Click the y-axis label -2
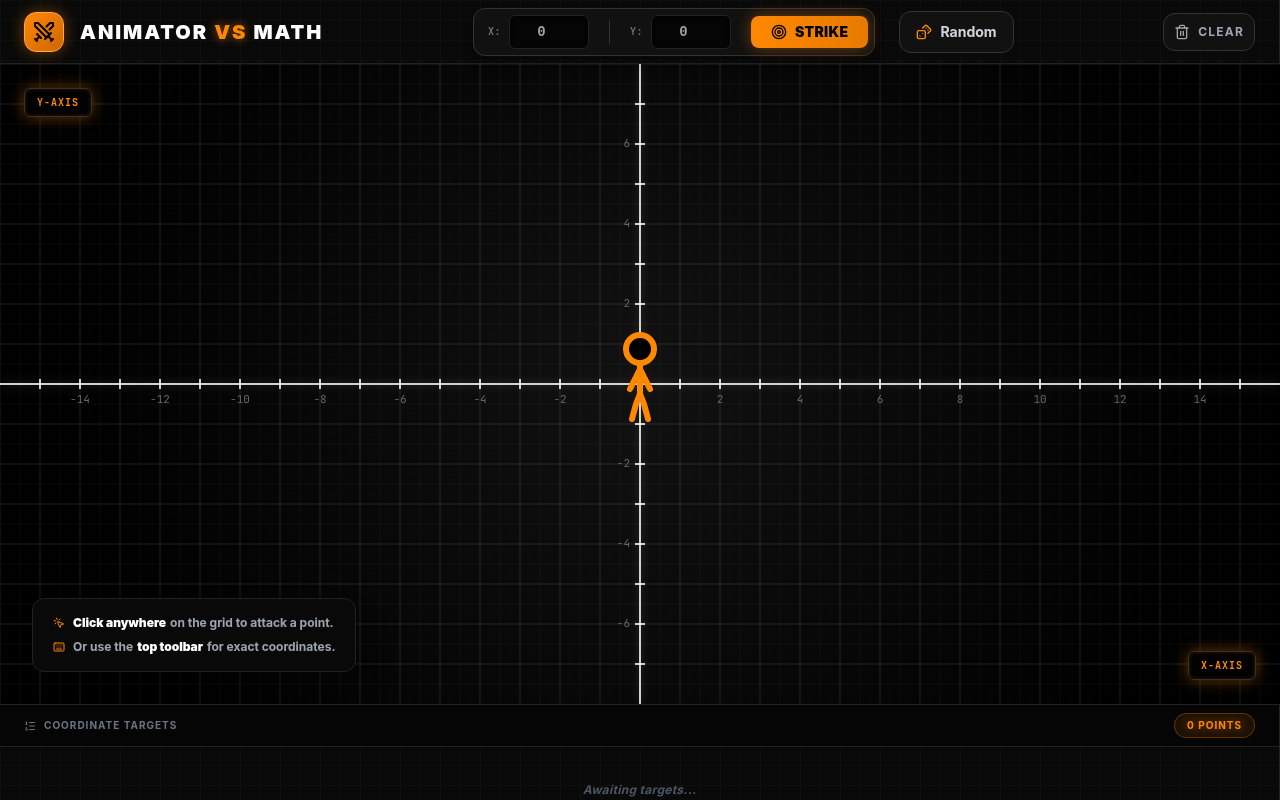The width and height of the screenshot is (1280, 800). point(624,464)
